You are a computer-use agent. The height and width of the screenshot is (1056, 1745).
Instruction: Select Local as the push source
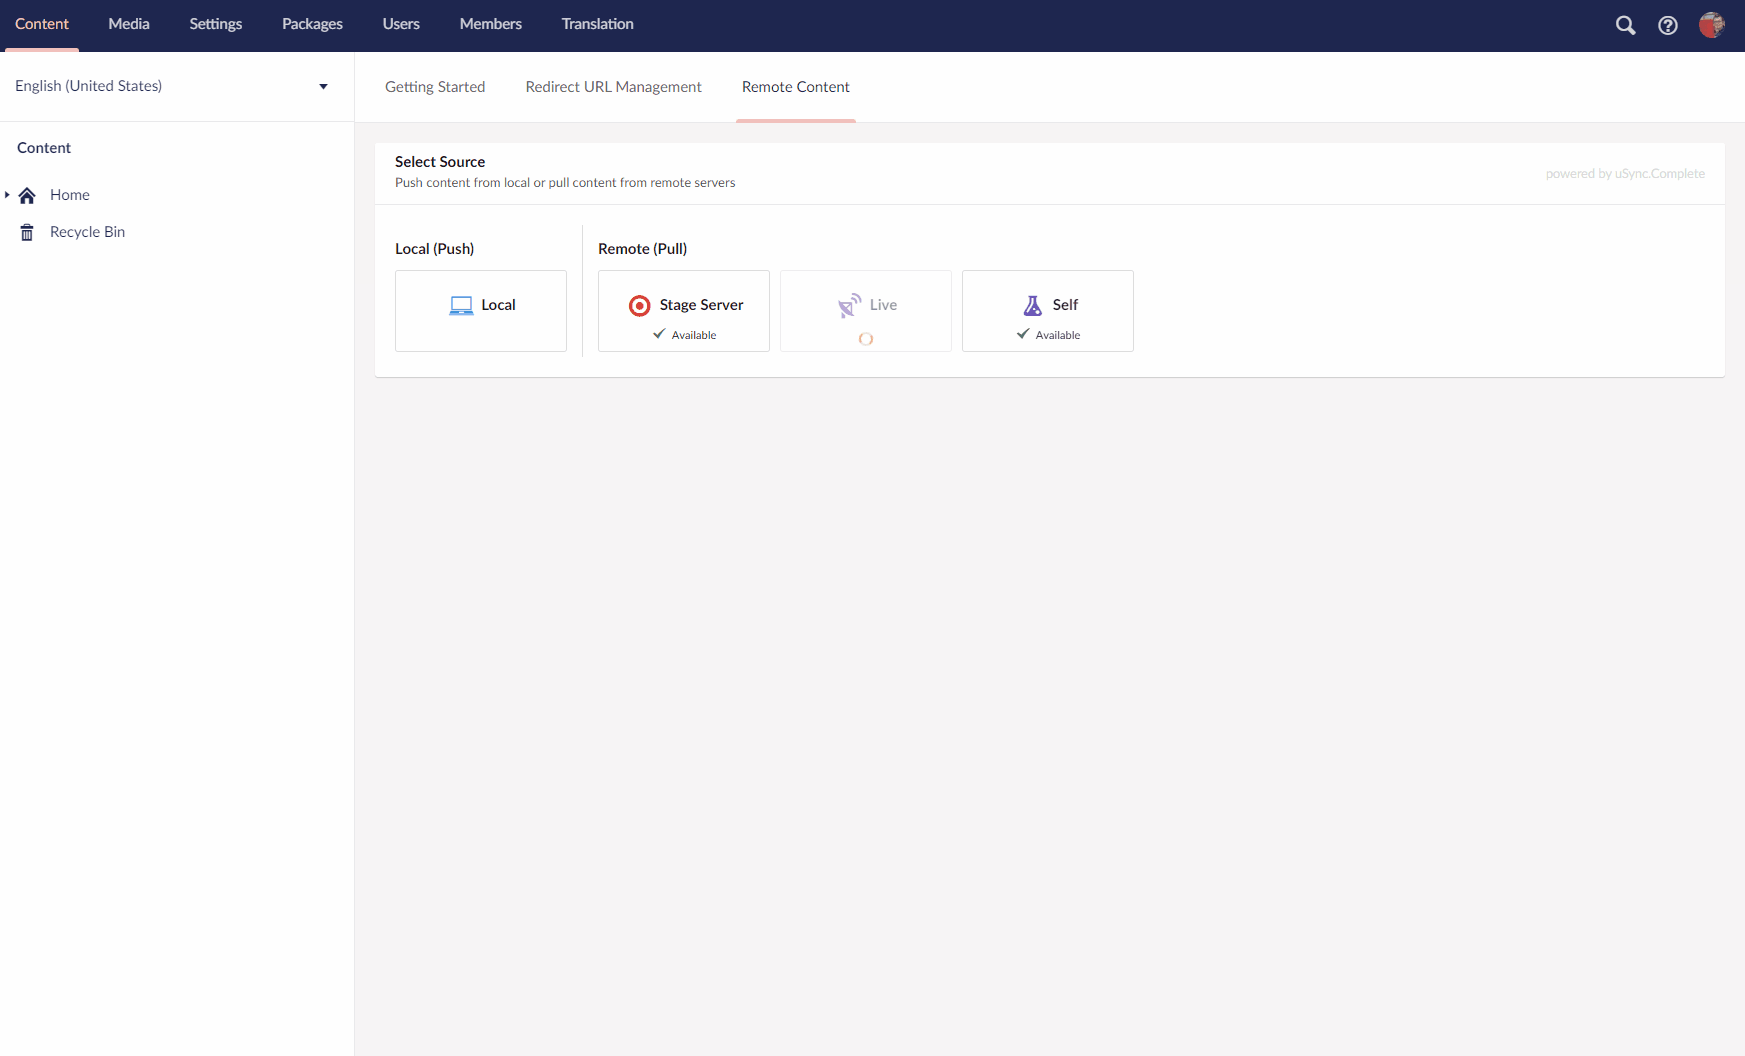tap(480, 310)
